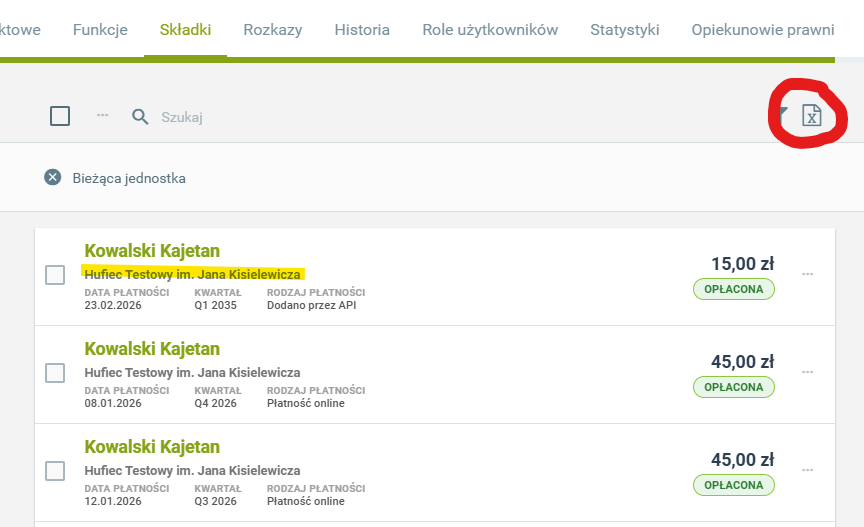Open three-dot menu for Q4 2026 payment

[808, 372]
